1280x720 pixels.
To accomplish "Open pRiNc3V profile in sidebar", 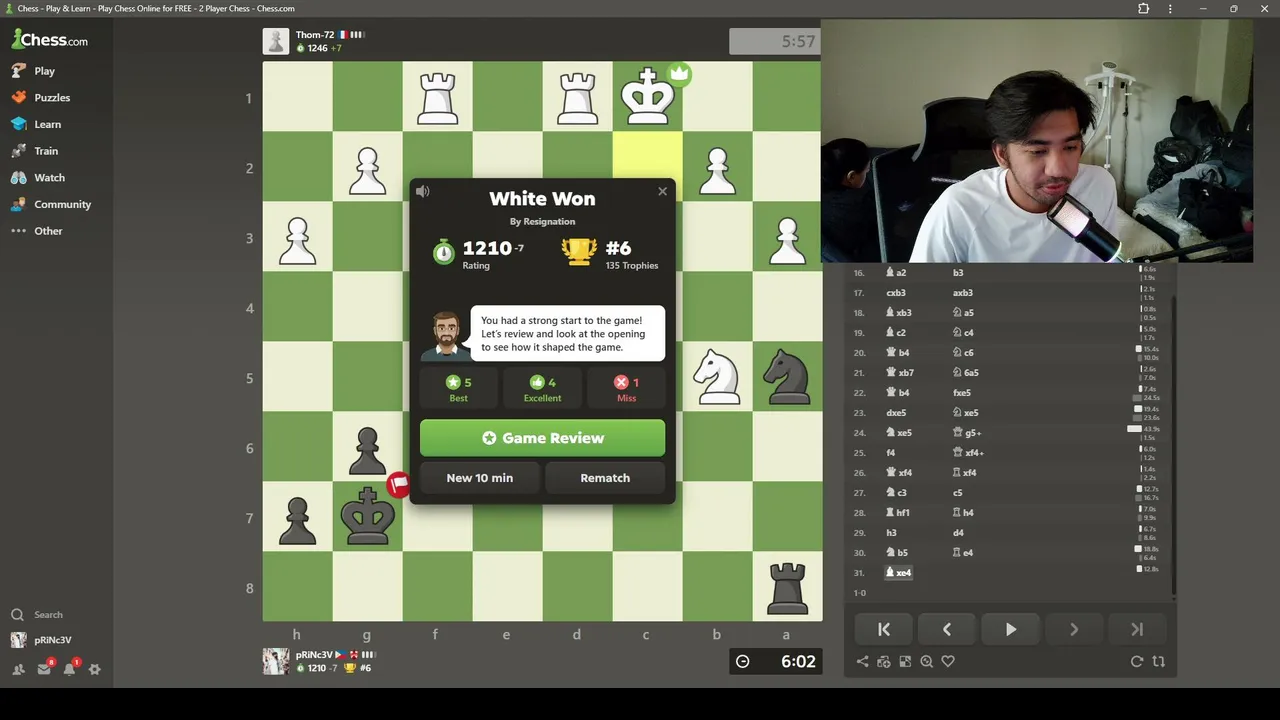I will 42,640.
